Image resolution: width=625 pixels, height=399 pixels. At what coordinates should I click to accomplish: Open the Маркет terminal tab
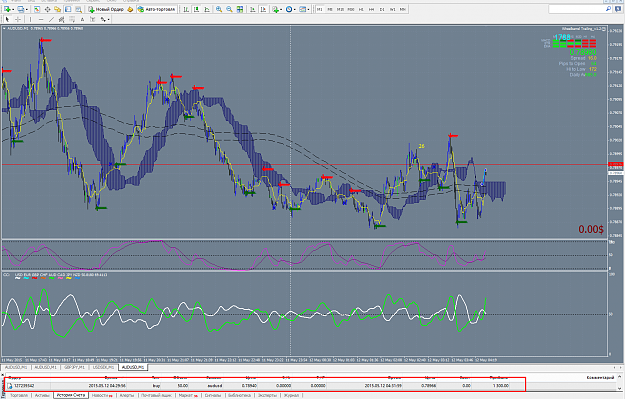[188, 395]
